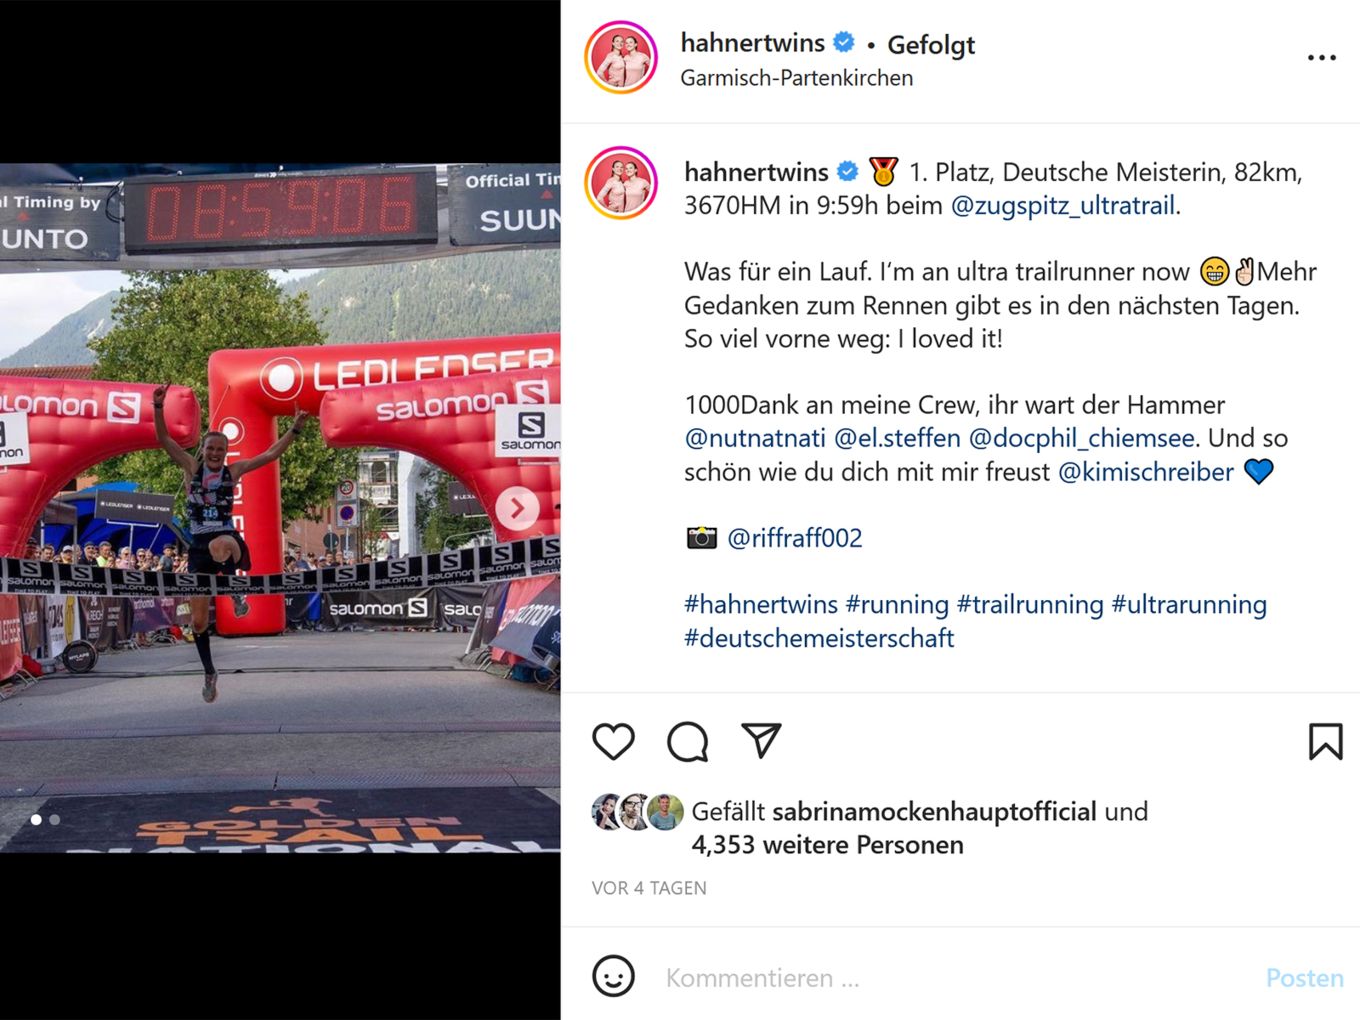
Task: Select the second carousel dot indicator
Action: [x=55, y=820]
